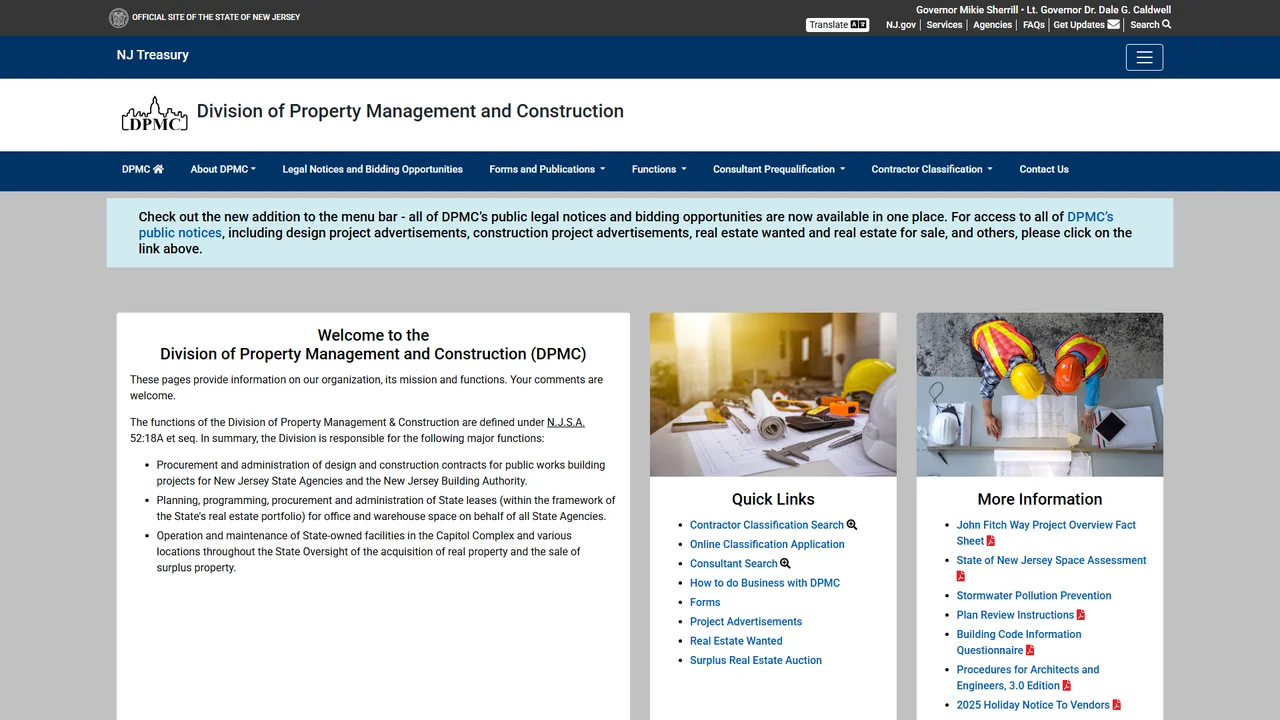Image resolution: width=1280 pixels, height=720 pixels.
Task: Click PDF icon after 3.0 Edition
Action: coord(1067,686)
